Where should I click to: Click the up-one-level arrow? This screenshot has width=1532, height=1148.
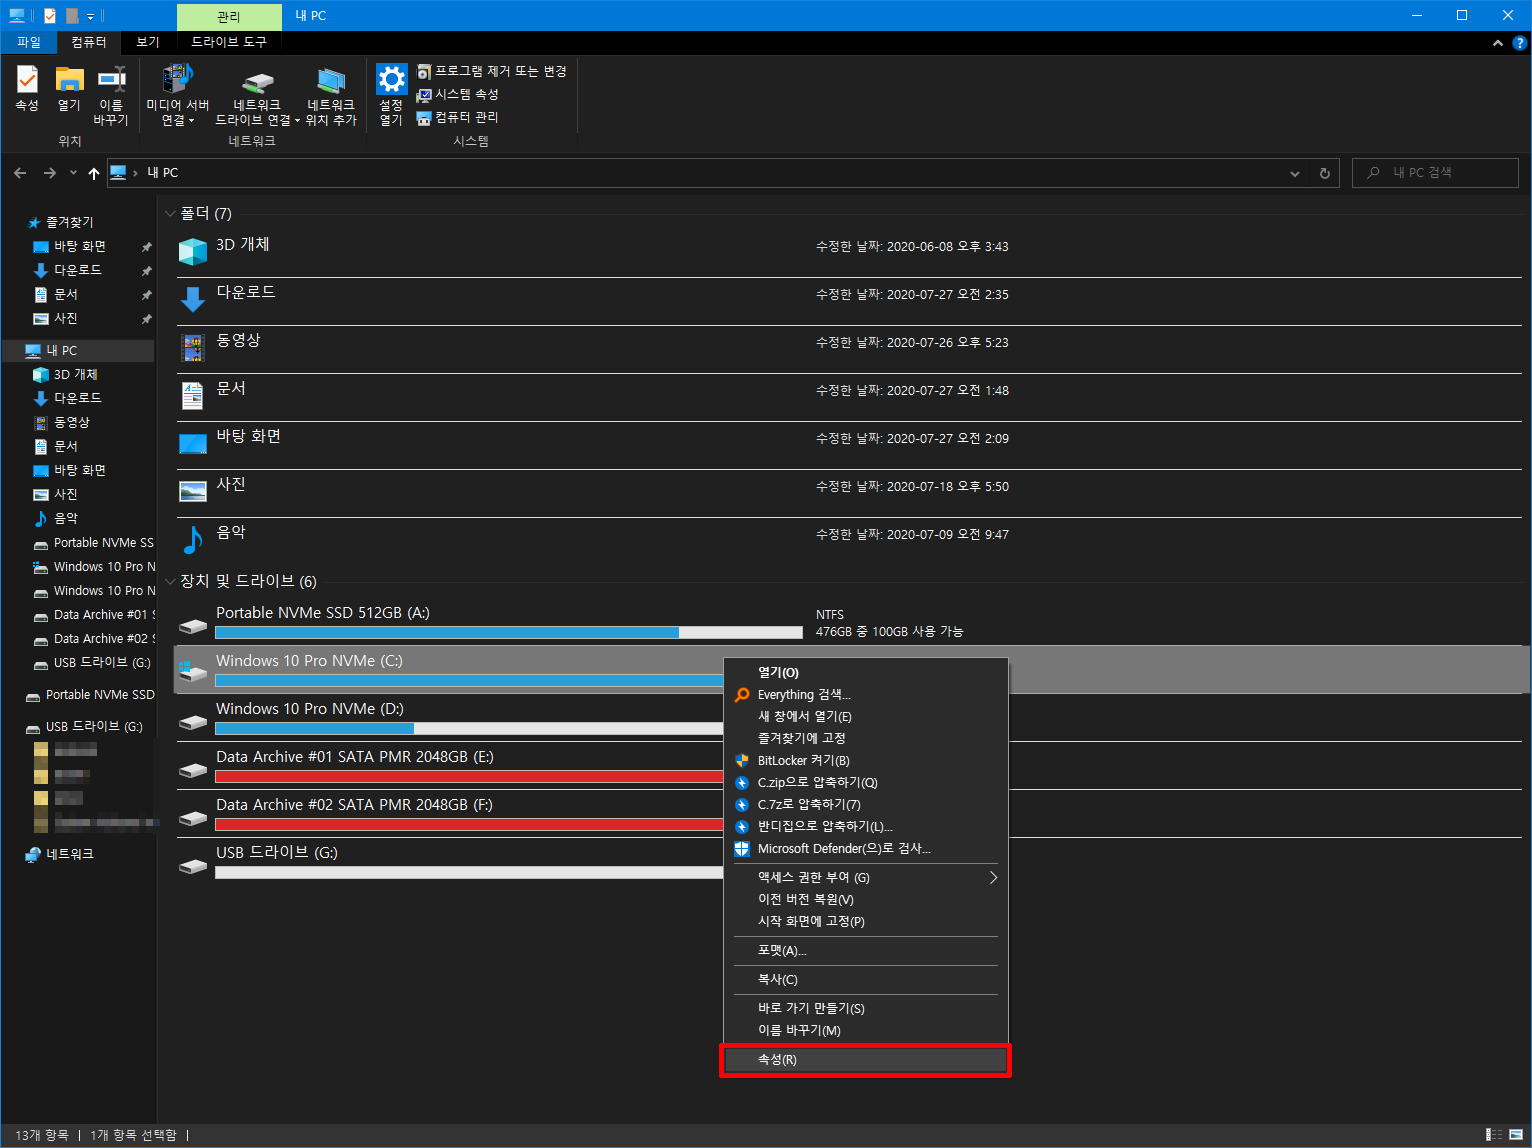(x=94, y=173)
